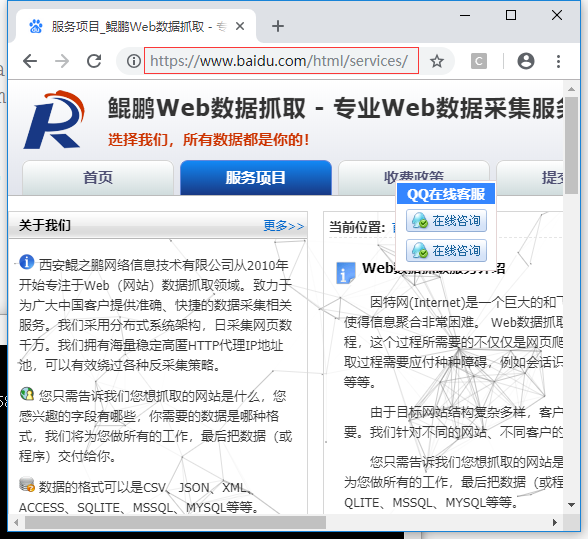The height and width of the screenshot is (539, 588).
Task: Open the partially visible 提交 navigation tab
Action: 530,177
